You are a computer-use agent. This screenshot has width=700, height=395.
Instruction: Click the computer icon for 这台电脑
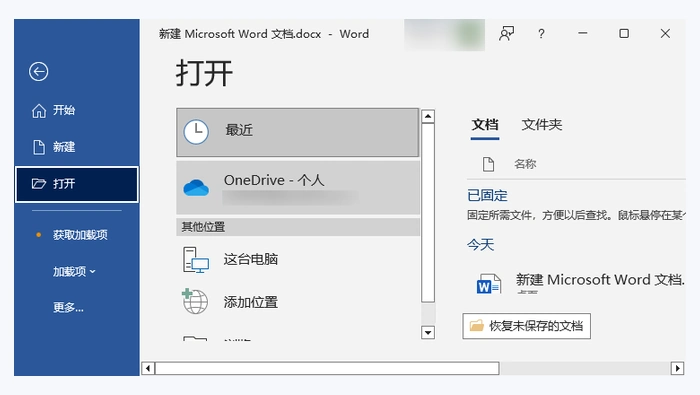click(196, 260)
